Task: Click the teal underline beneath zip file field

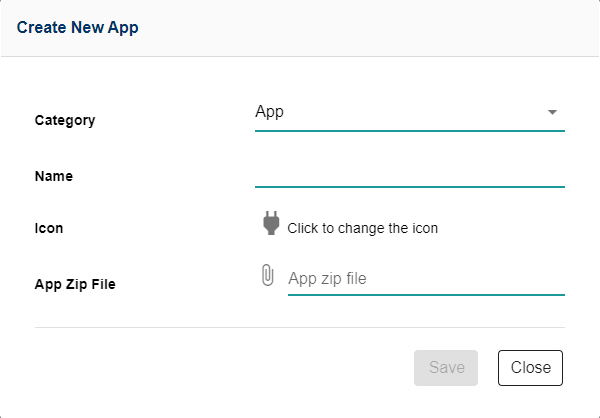Action: point(425,295)
